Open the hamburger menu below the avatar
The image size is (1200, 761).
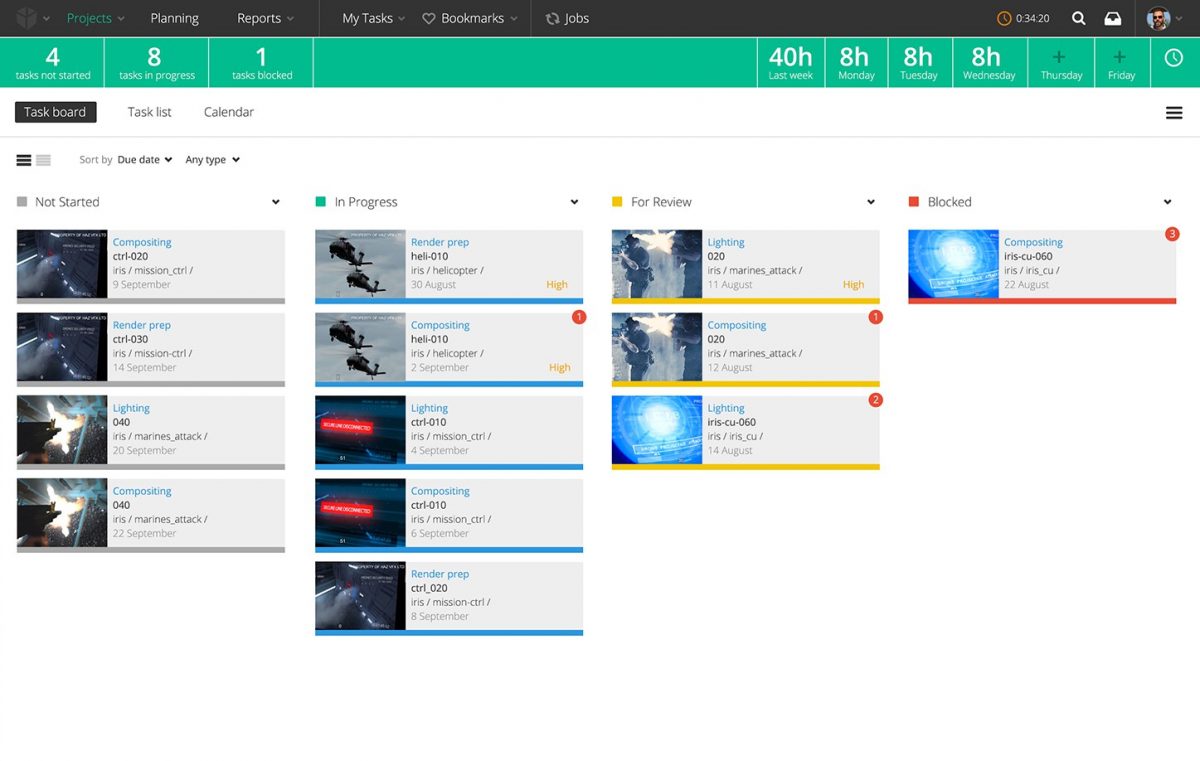(x=1174, y=112)
